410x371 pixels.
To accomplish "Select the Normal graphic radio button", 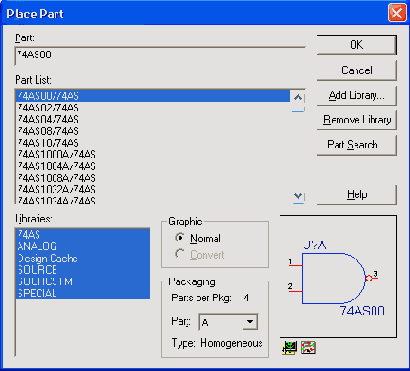I will (x=180, y=238).
